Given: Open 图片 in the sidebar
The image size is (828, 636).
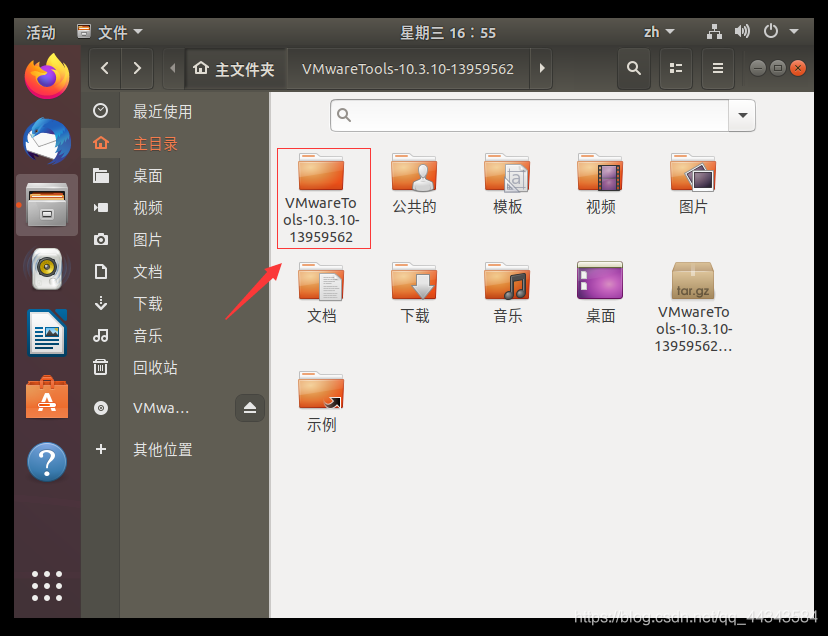Looking at the screenshot, I should click(175, 239).
